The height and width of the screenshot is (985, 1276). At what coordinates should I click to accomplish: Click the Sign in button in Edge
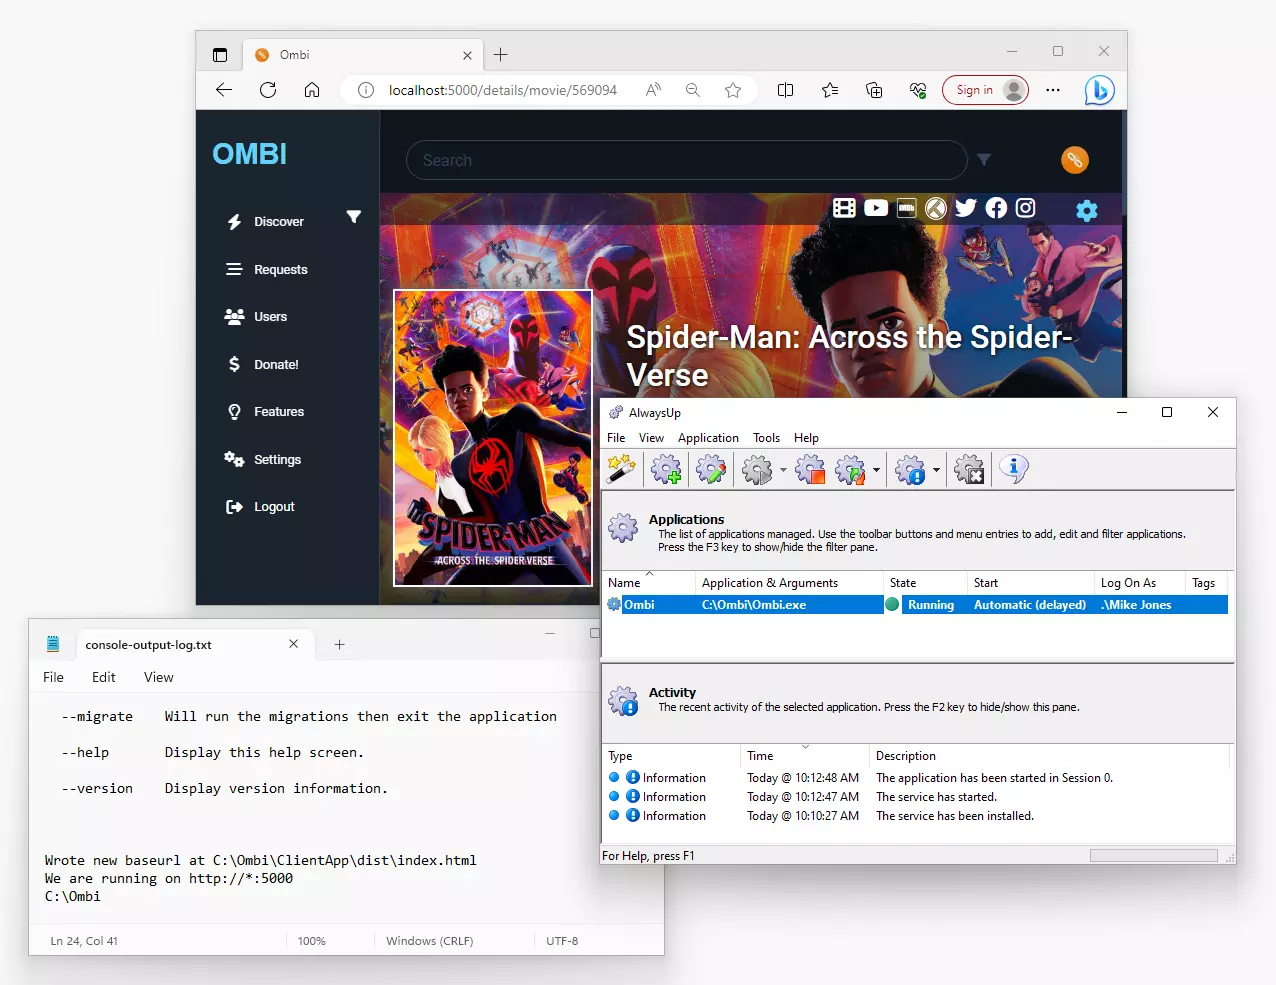(985, 90)
